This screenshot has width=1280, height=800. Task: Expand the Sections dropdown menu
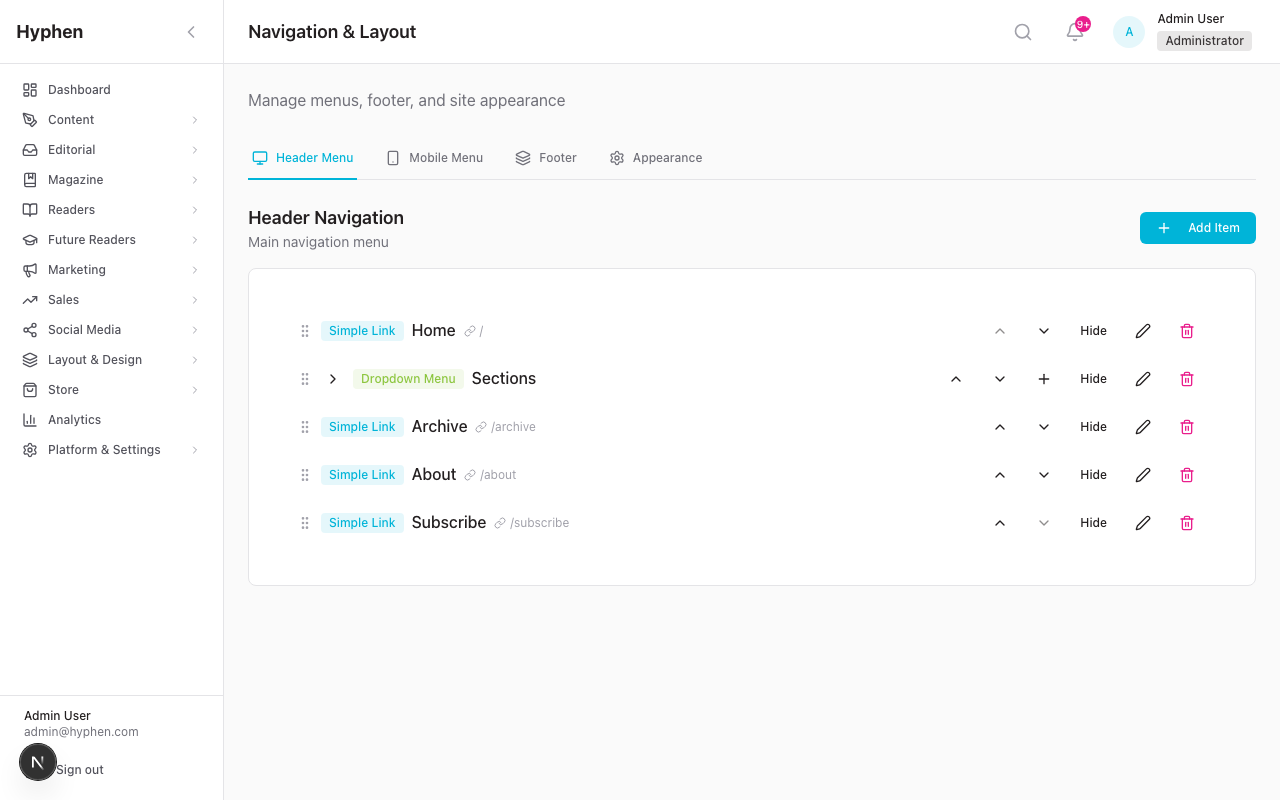click(333, 378)
